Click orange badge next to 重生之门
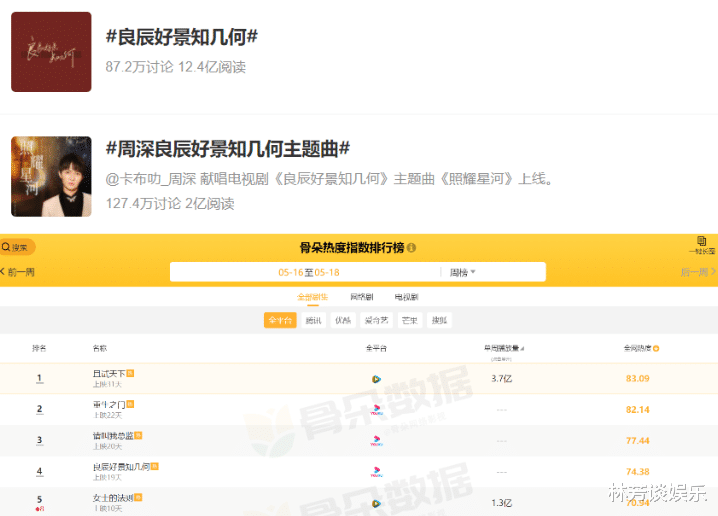 point(131,404)
